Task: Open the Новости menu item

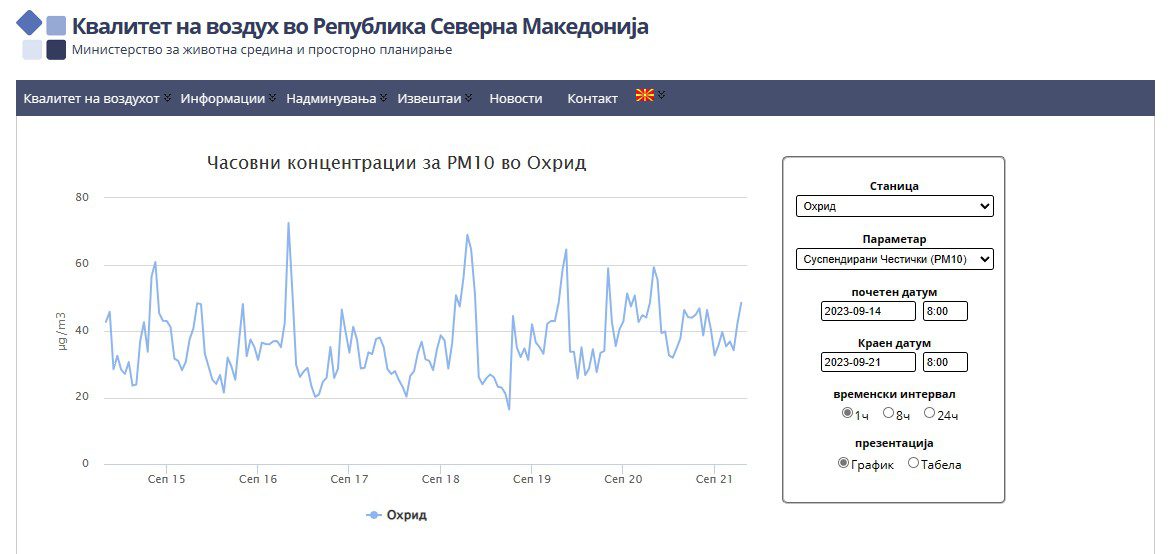Action: pos(515,99)
